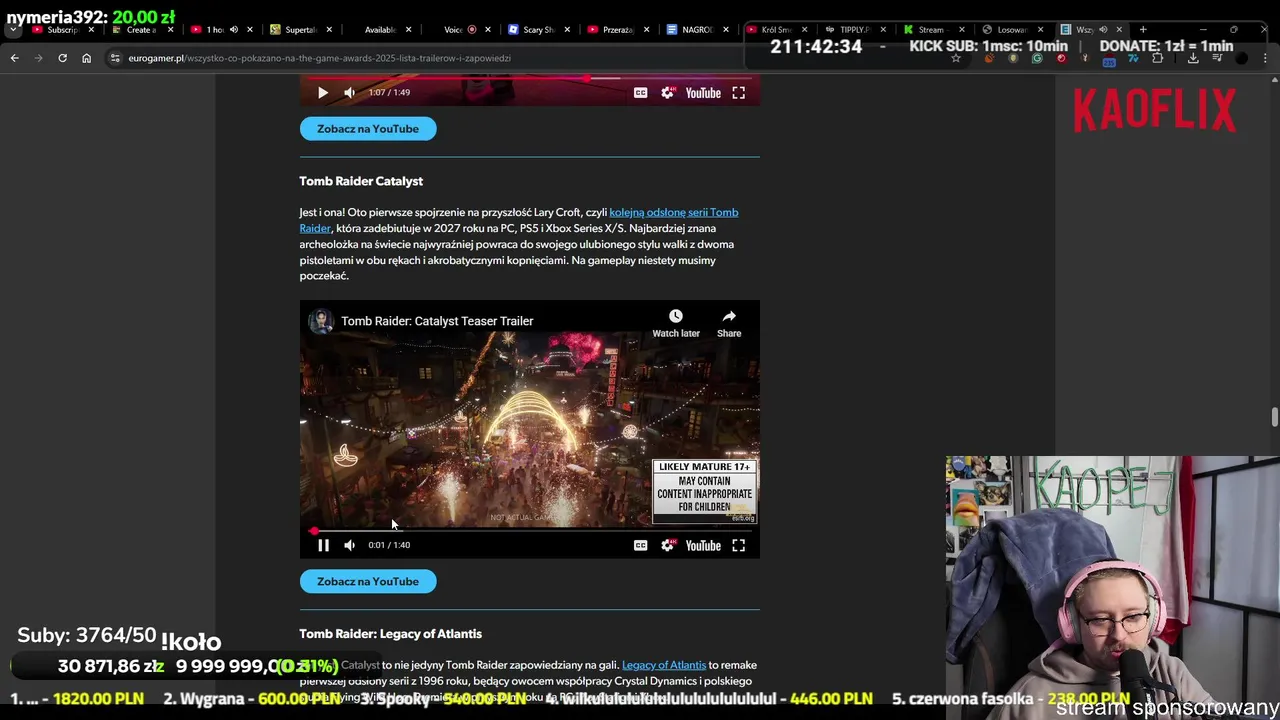Mute the upper video volume

(x=349, y=92)
